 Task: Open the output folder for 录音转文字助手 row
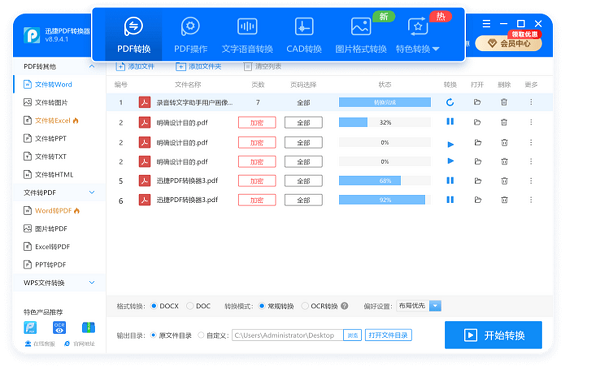click(x=477, y=102)
